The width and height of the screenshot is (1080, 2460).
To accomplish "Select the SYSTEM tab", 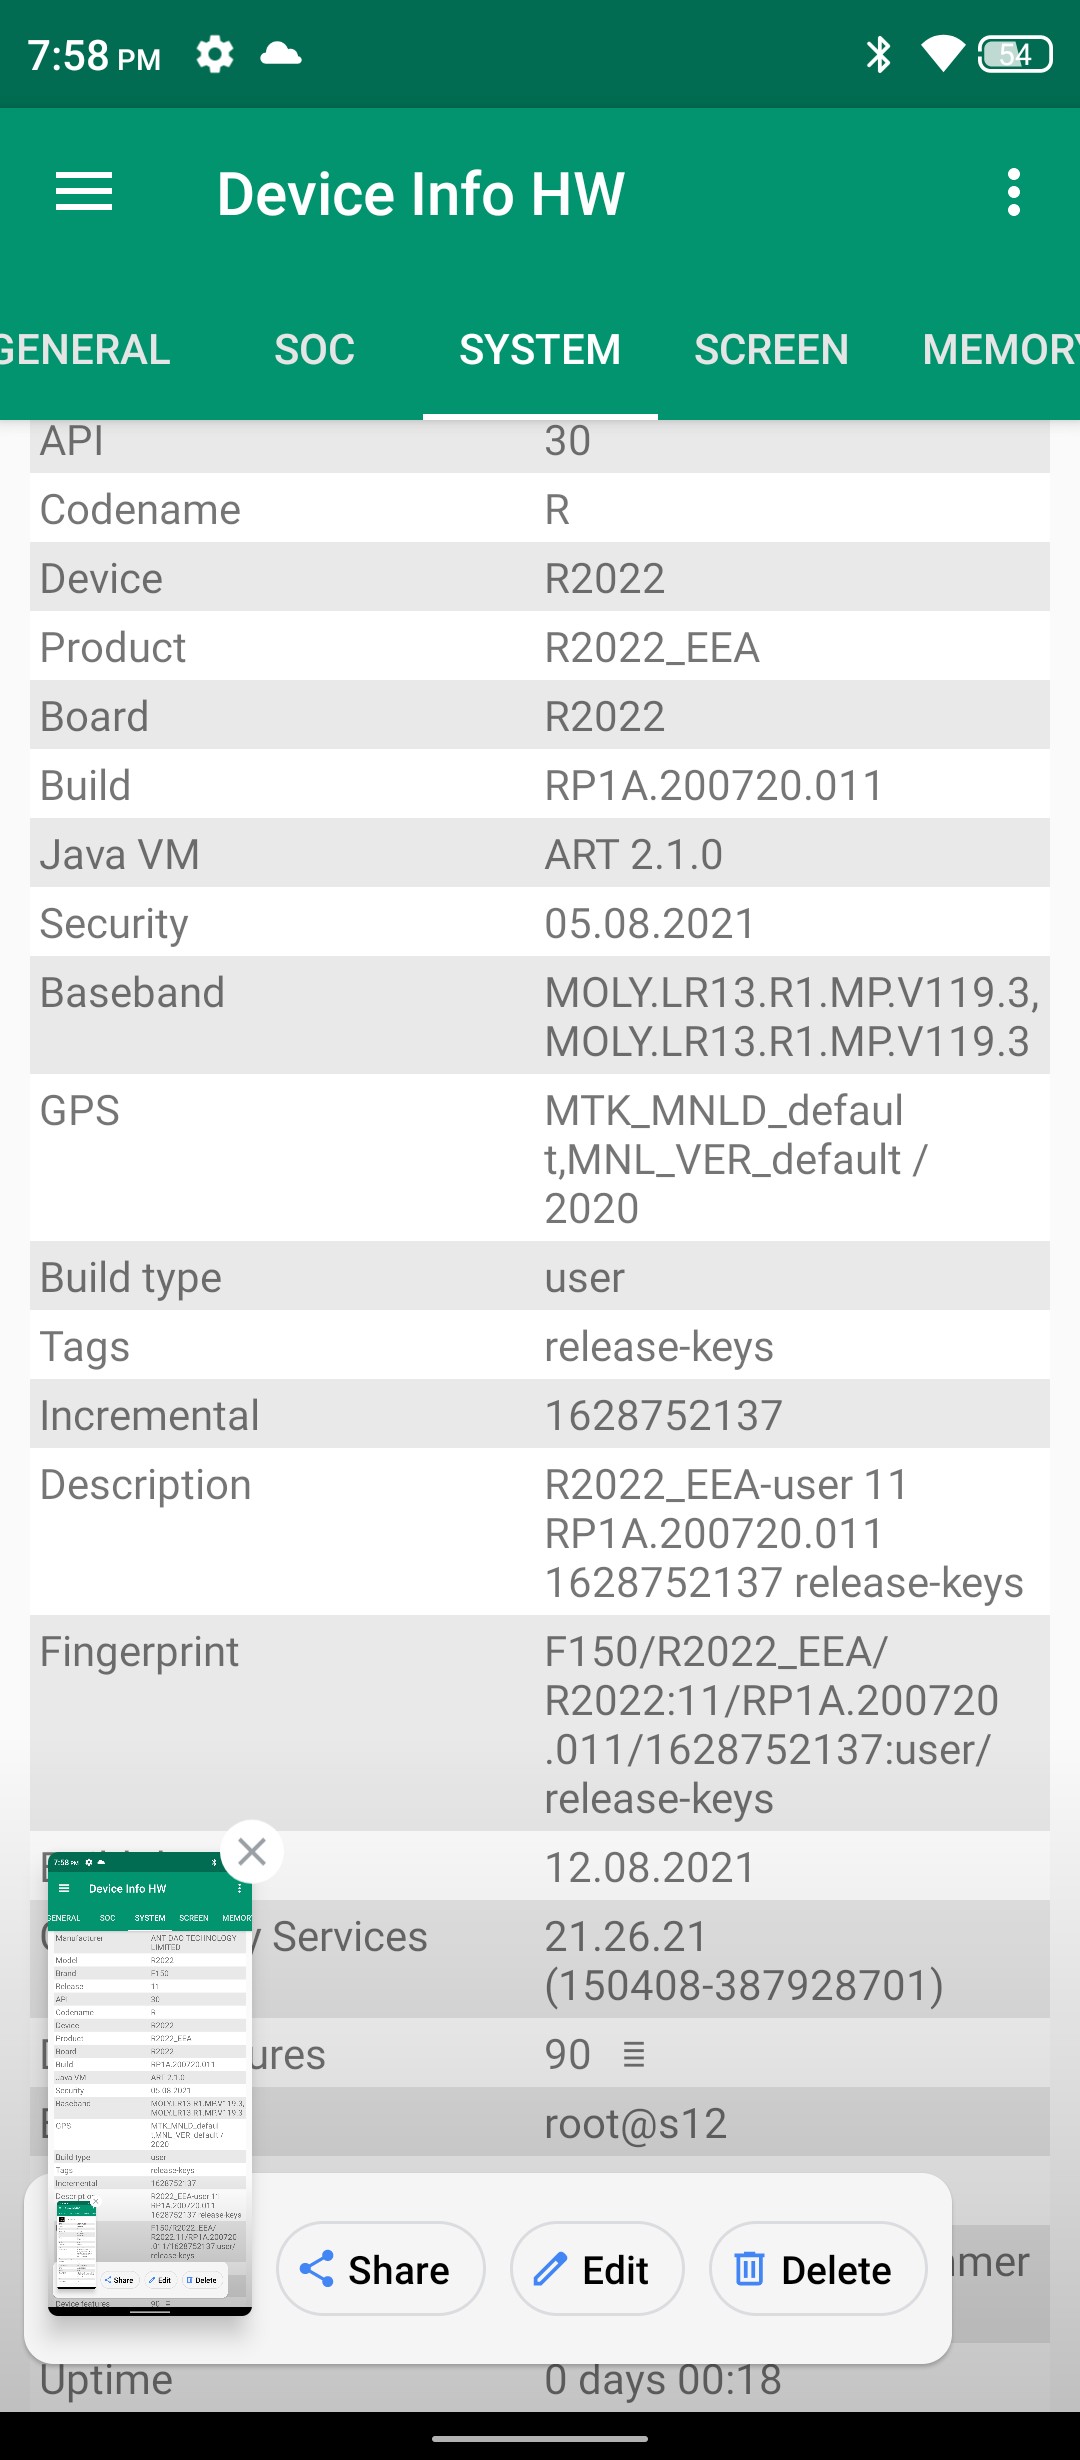I will (540, 350).
